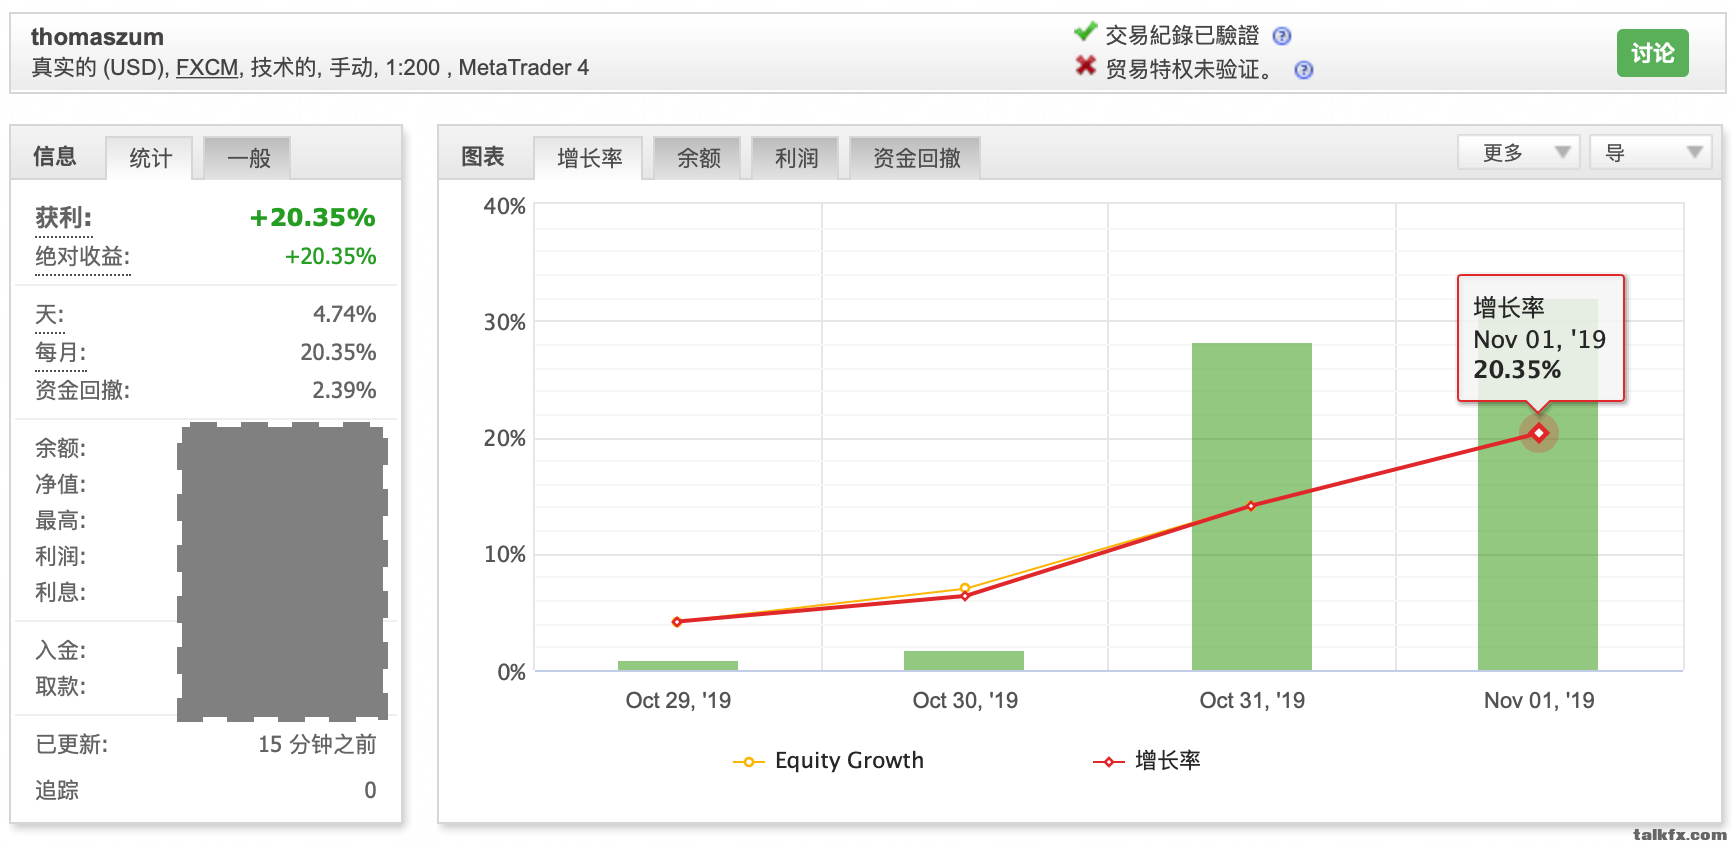
Task: Click the 2.39% drawdown value
Action: tap(345, 391)
